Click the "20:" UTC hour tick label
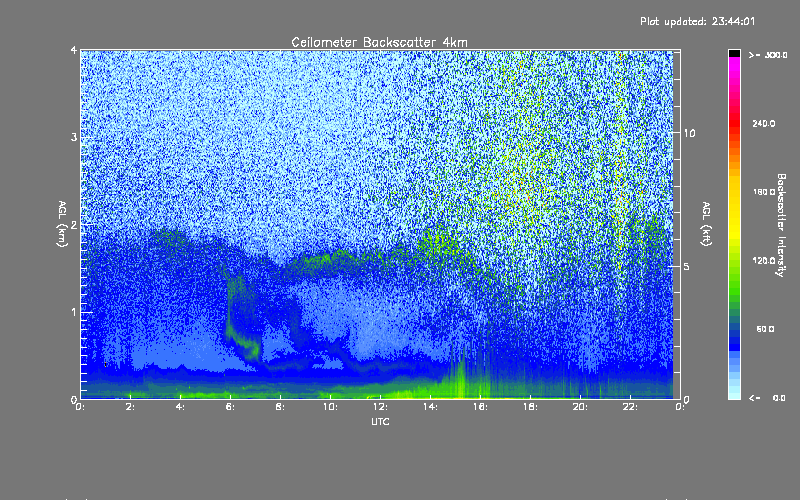800x500 pixels. pos(581,407)
